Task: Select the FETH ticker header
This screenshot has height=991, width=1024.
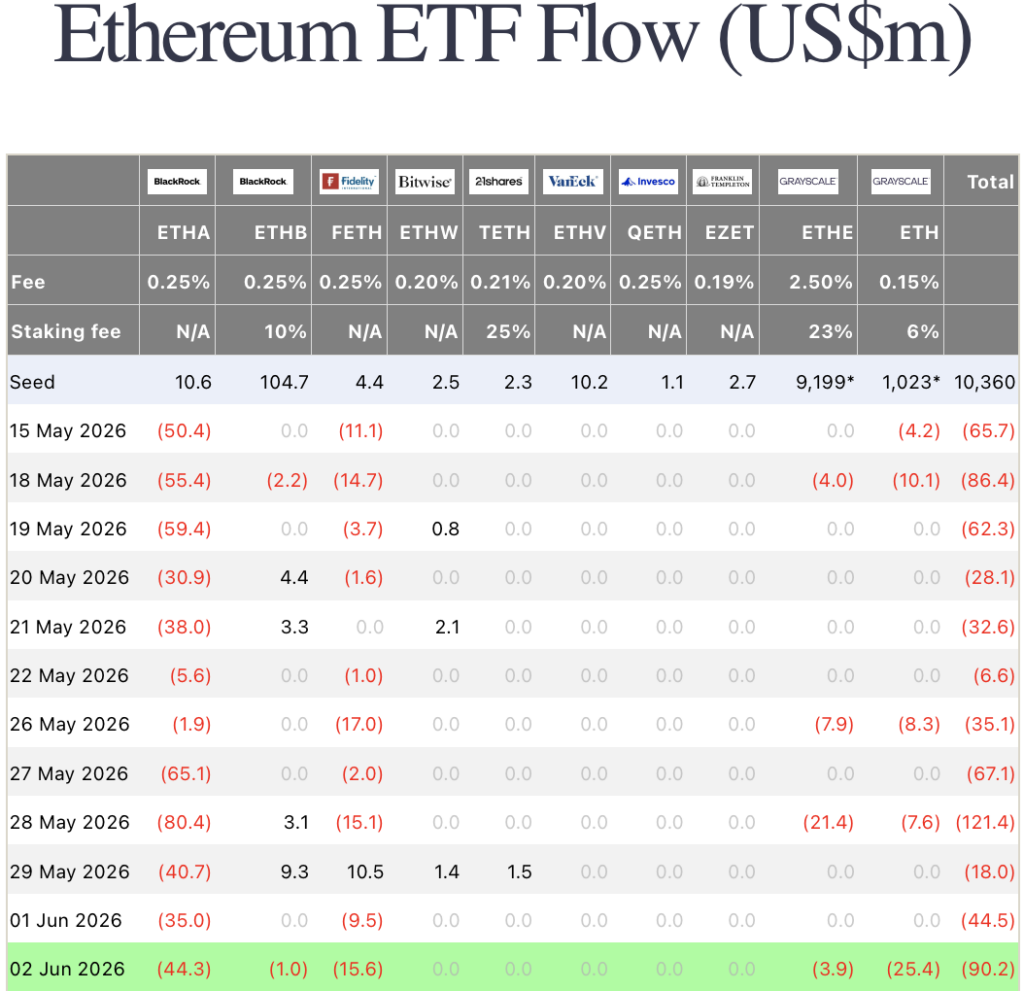Action: tap(357, 233)
